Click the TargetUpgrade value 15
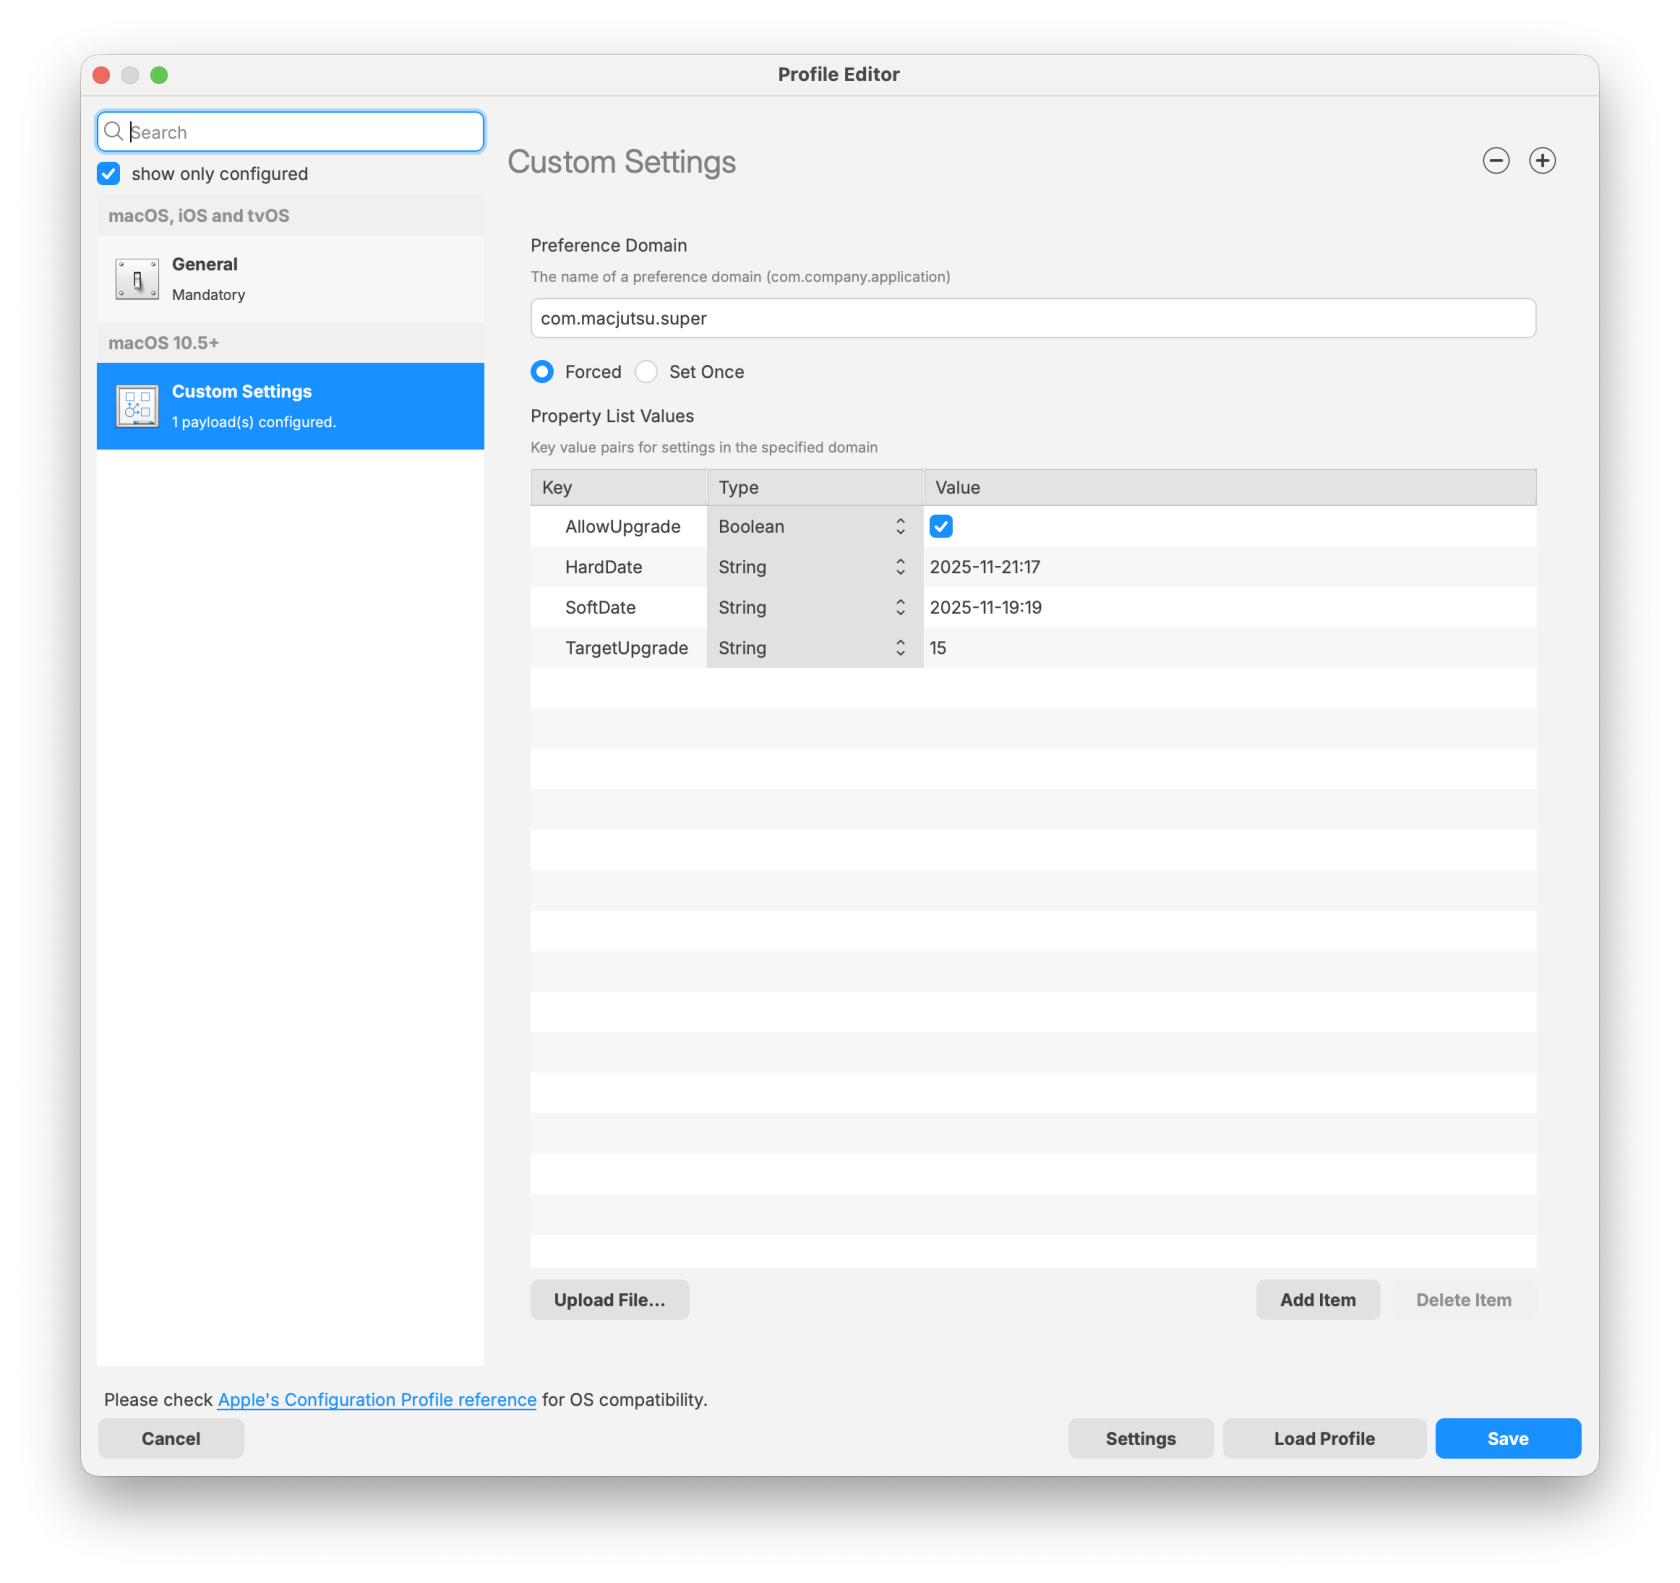Image resolution: width=1680 pixels, height=1583 pixels. coord(938,648)
